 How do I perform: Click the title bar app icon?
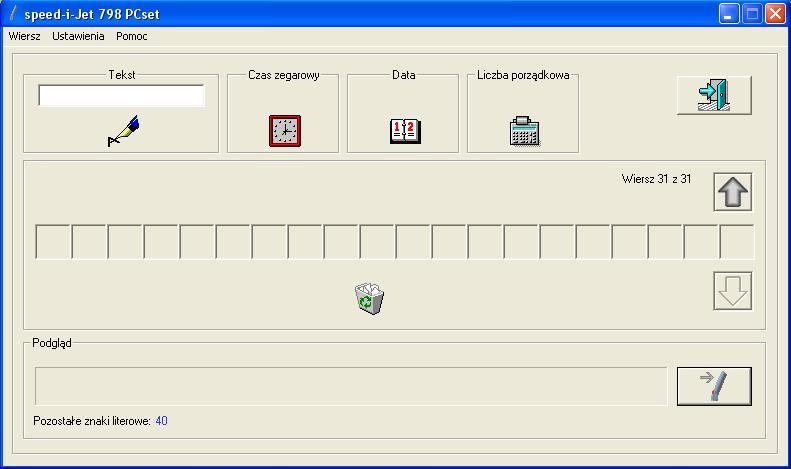[x=14, y=14]
